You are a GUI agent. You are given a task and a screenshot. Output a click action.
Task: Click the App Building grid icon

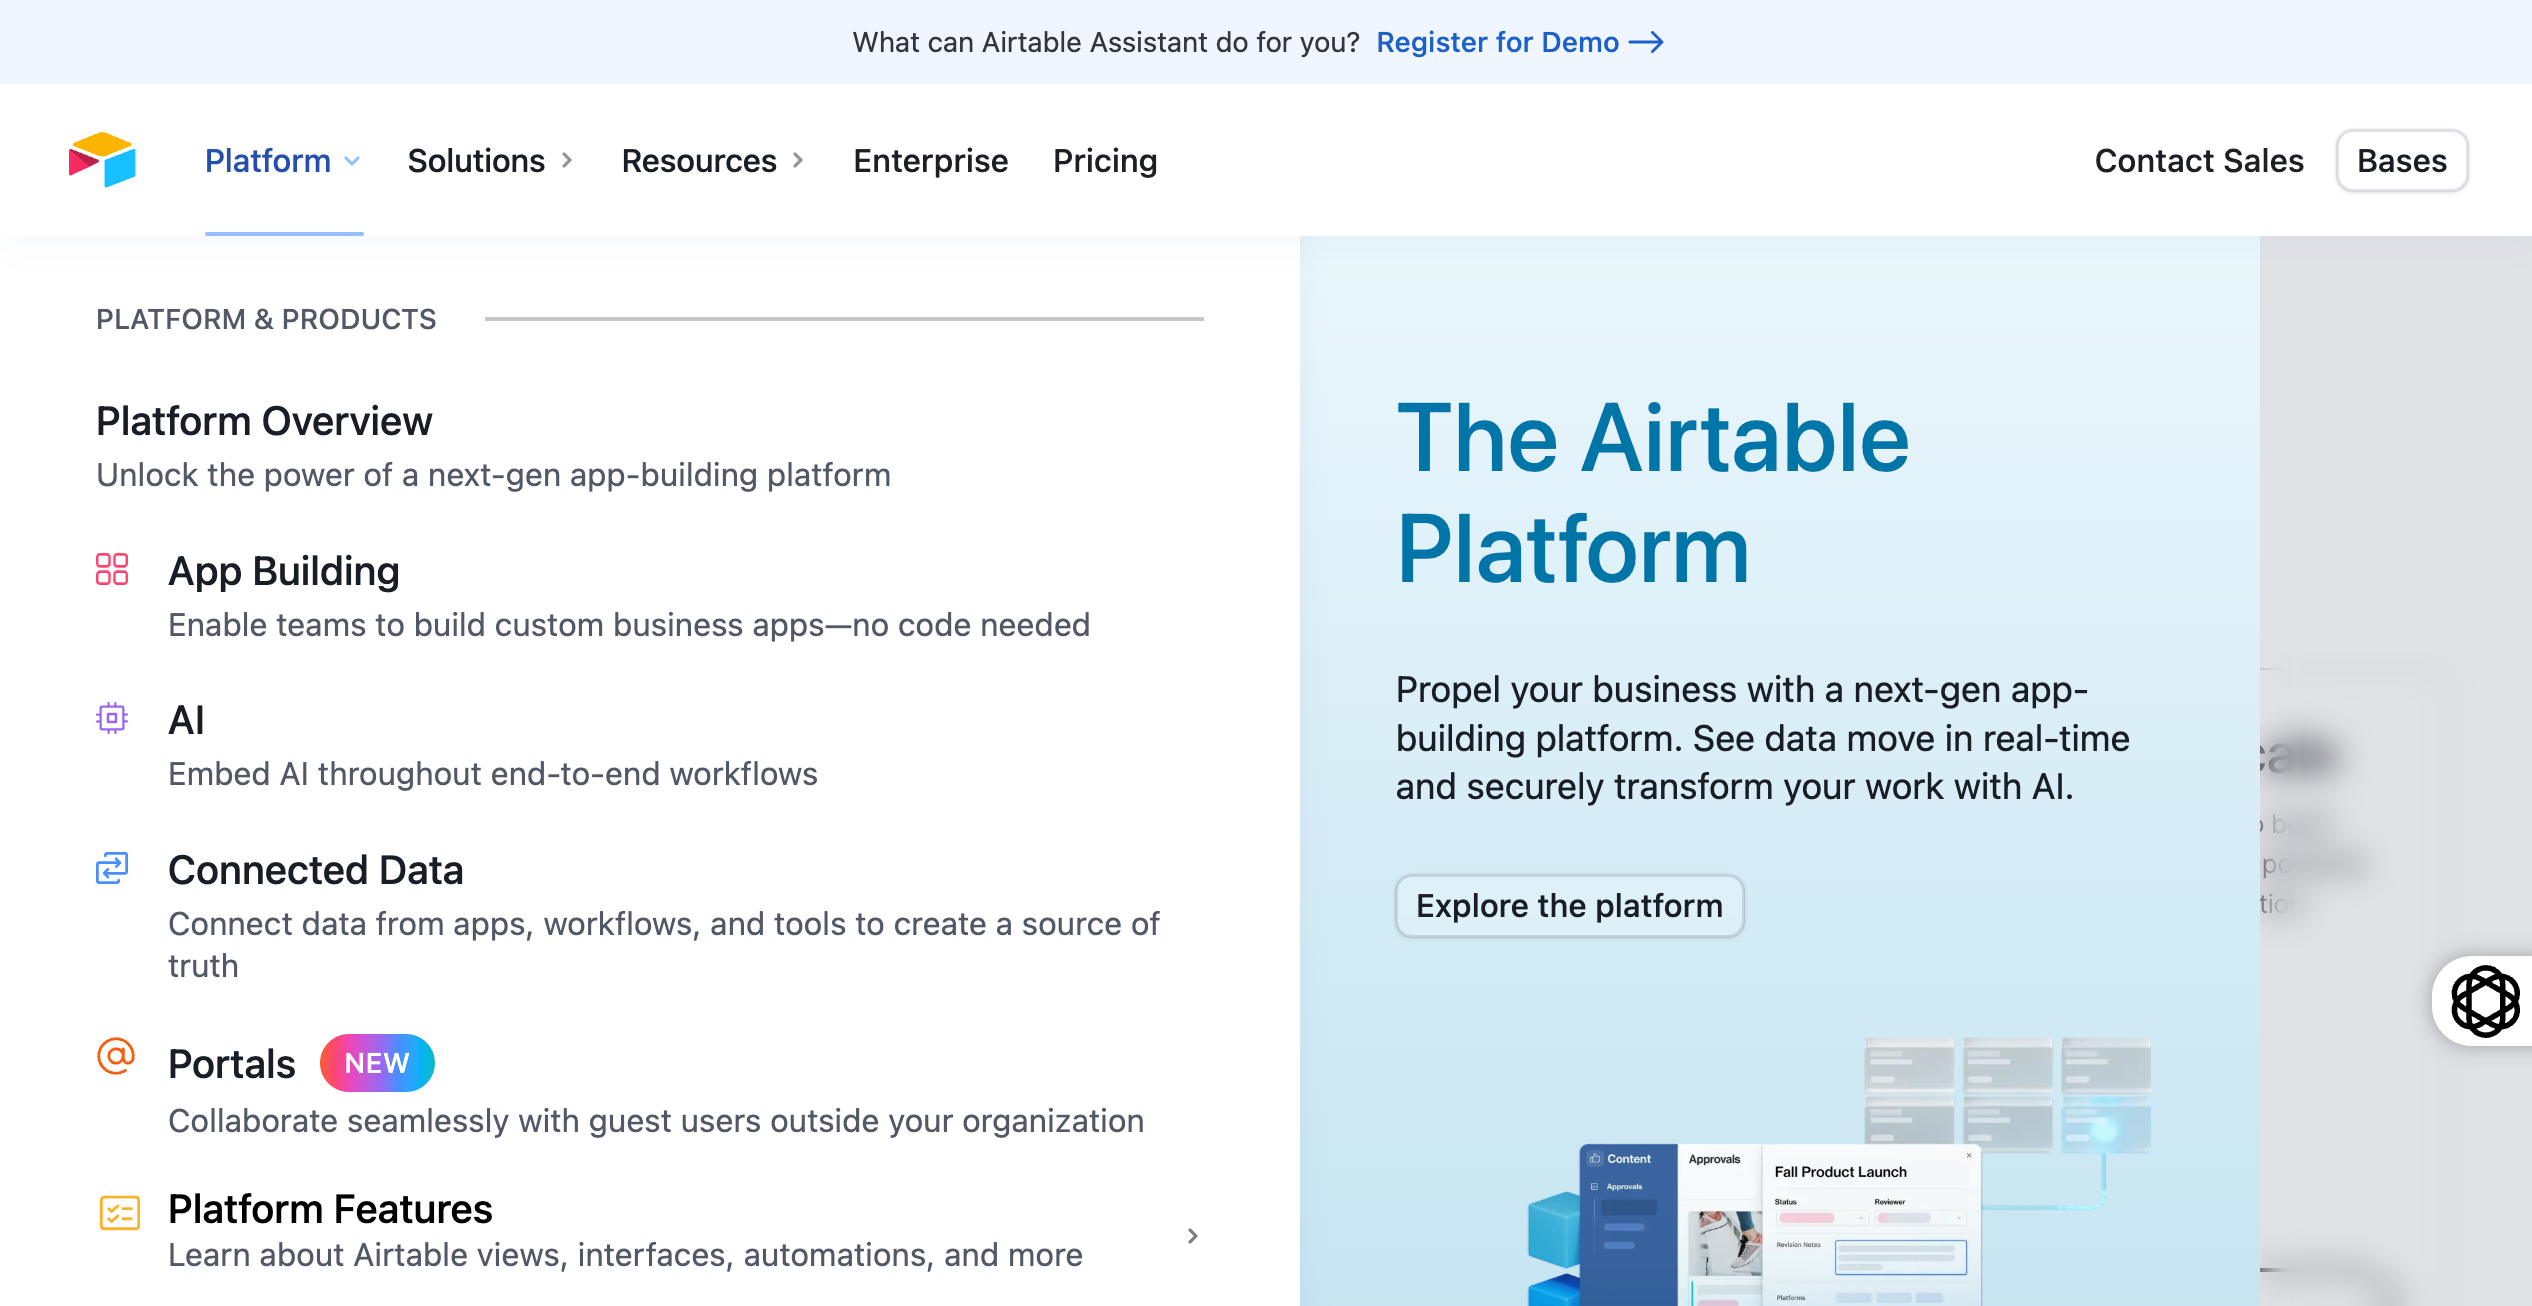click(x=112, y=569)
